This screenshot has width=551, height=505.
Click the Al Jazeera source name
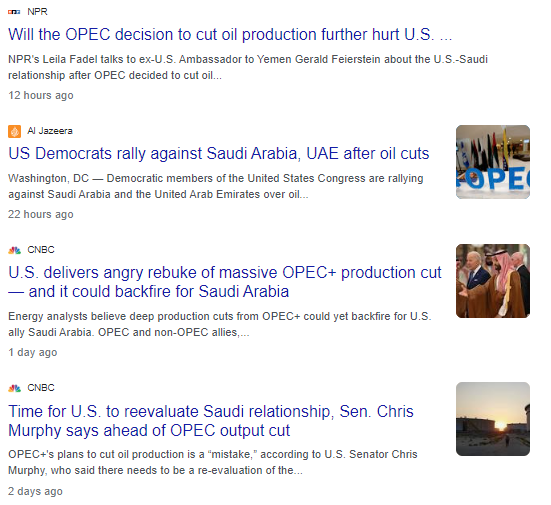click(x=50, y=131)
